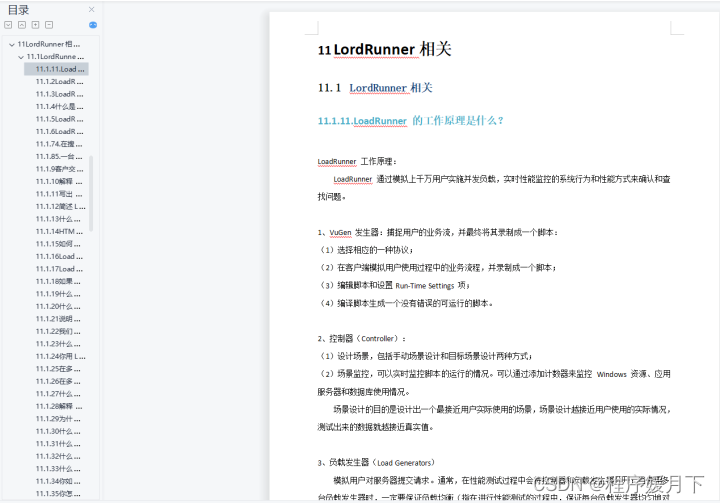
Task: Select outline entry 11.1.28解释
Action: (x=59, y=406)
